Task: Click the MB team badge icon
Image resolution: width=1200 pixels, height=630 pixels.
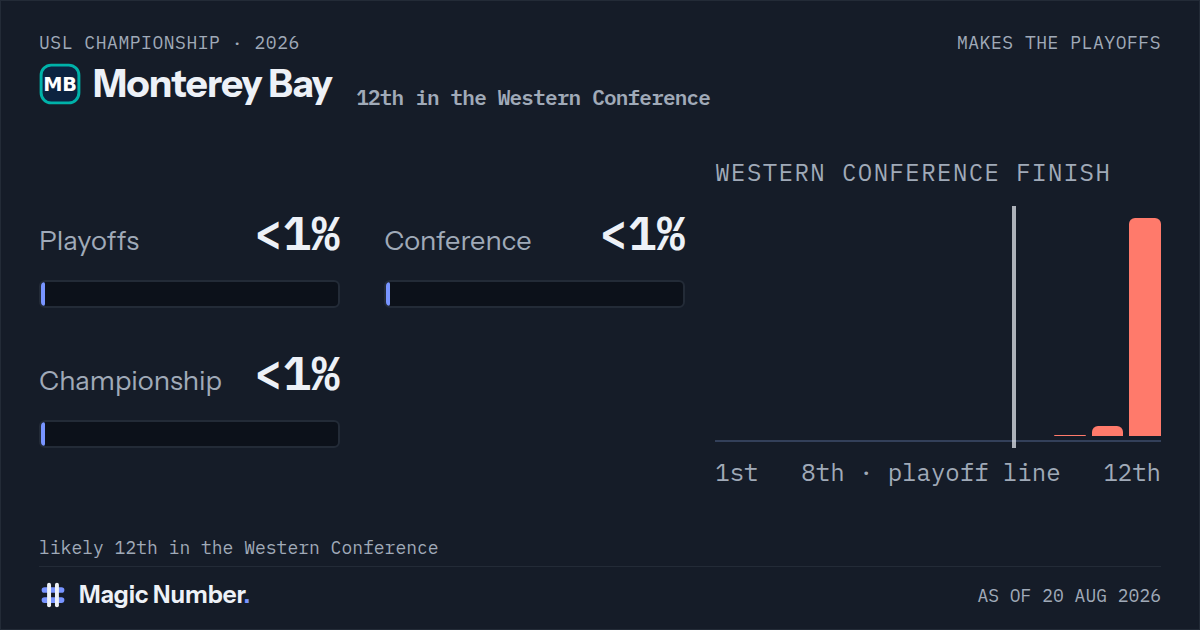Action: click(60, 85)
